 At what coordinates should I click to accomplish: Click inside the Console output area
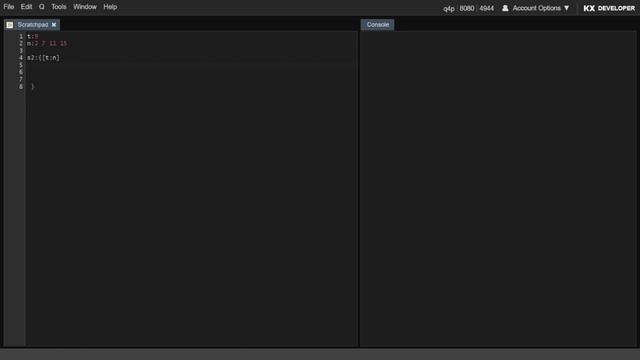click(498, 189)
